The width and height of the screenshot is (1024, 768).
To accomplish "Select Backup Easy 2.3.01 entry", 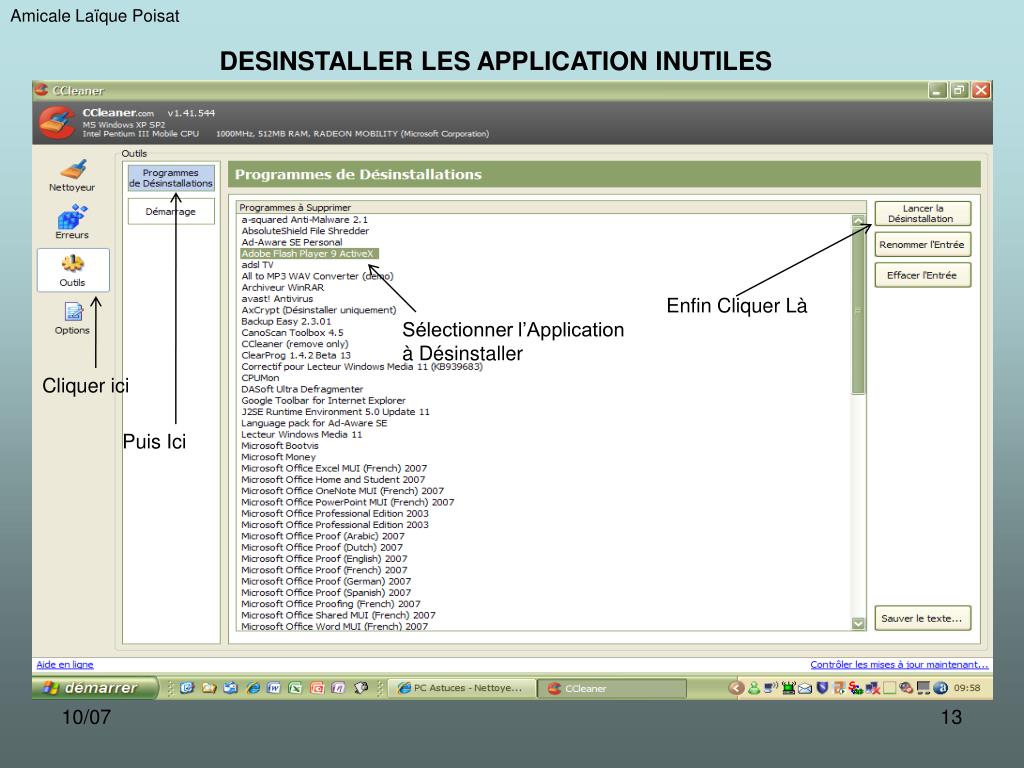I will [x=286, y=321].
